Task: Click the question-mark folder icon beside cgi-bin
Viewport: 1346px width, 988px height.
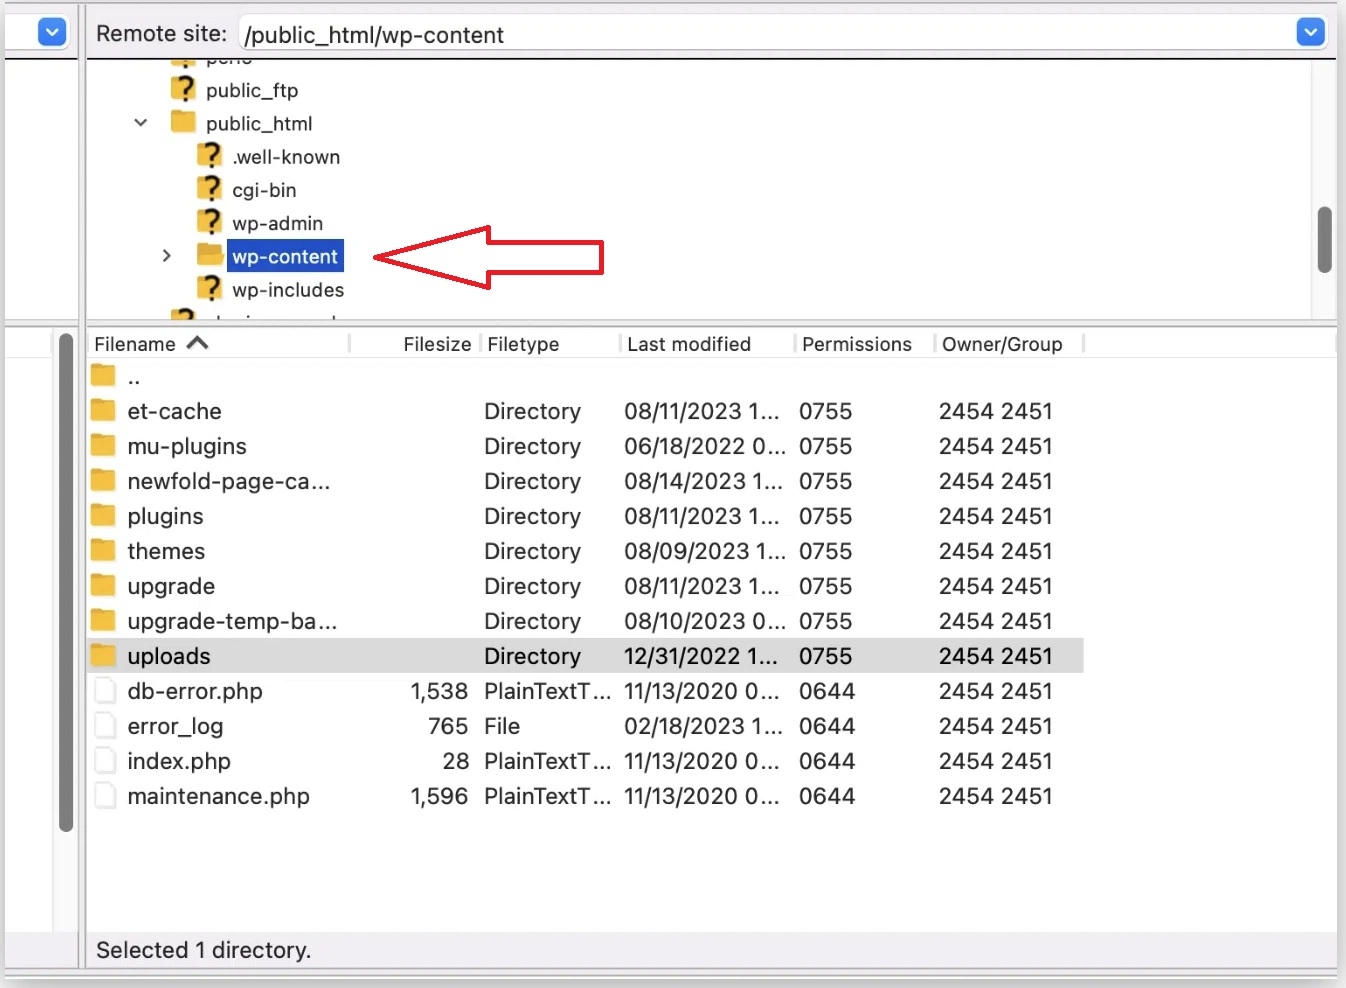Action: [210, 188]
